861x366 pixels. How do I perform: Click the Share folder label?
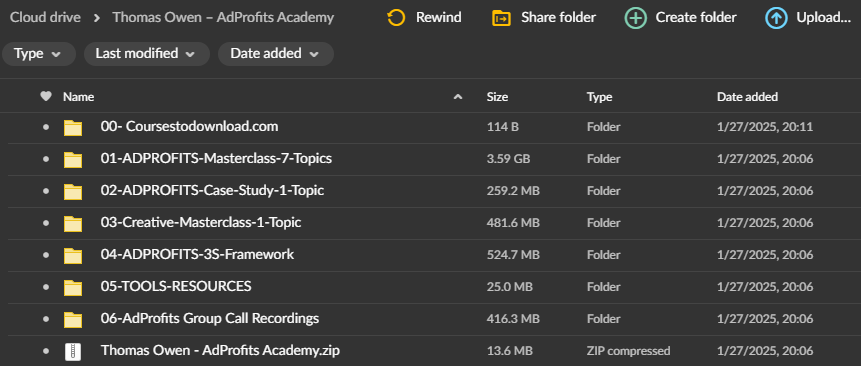click(x=558, y=18)
